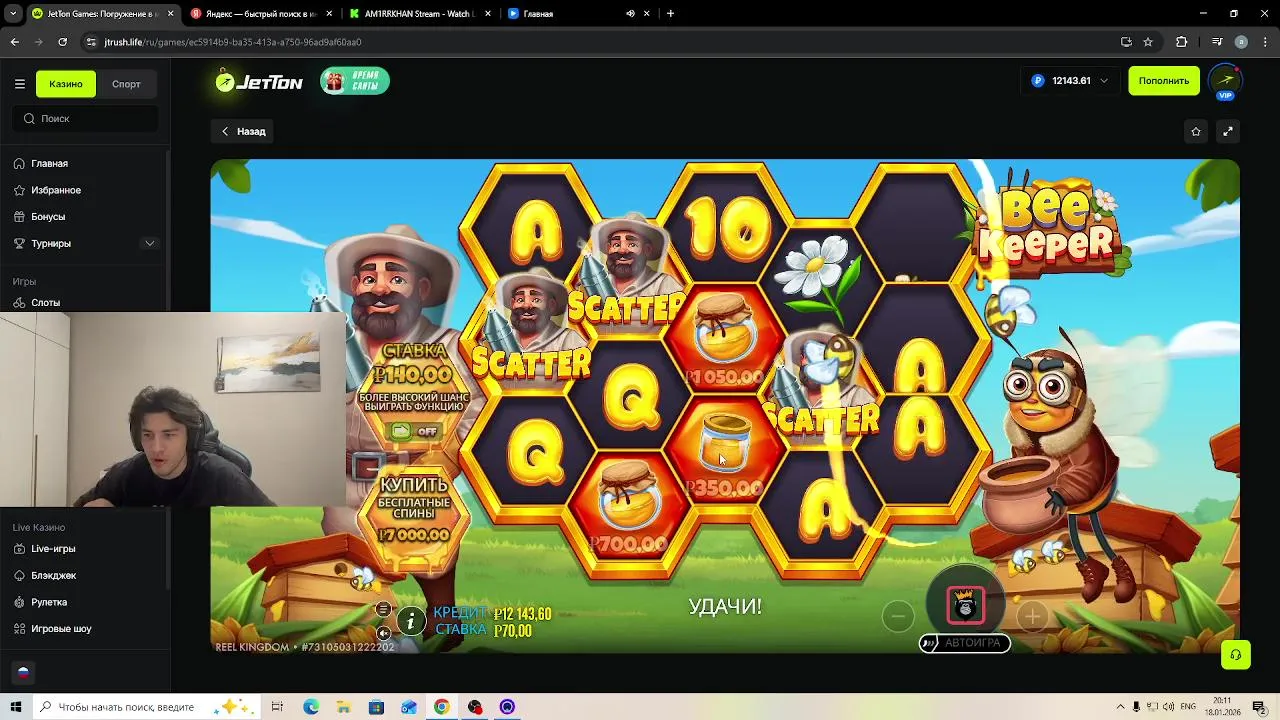Open the Chrome profile avatar

(x=1241, y=42)
